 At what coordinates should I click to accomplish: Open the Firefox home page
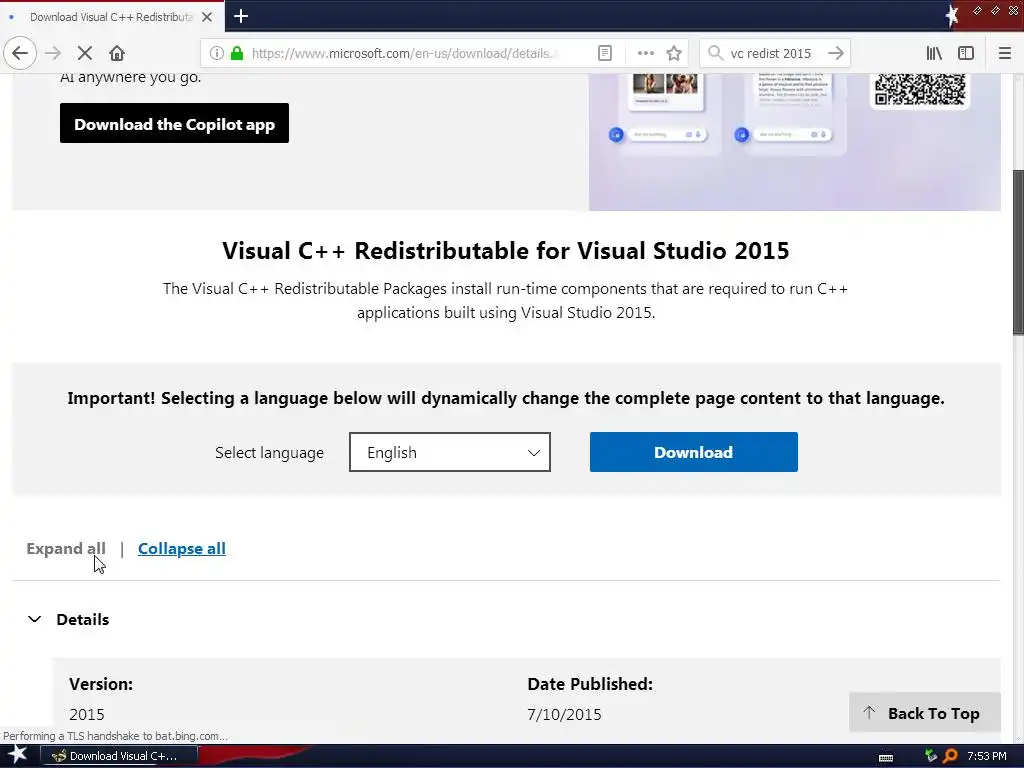[117, 53]
